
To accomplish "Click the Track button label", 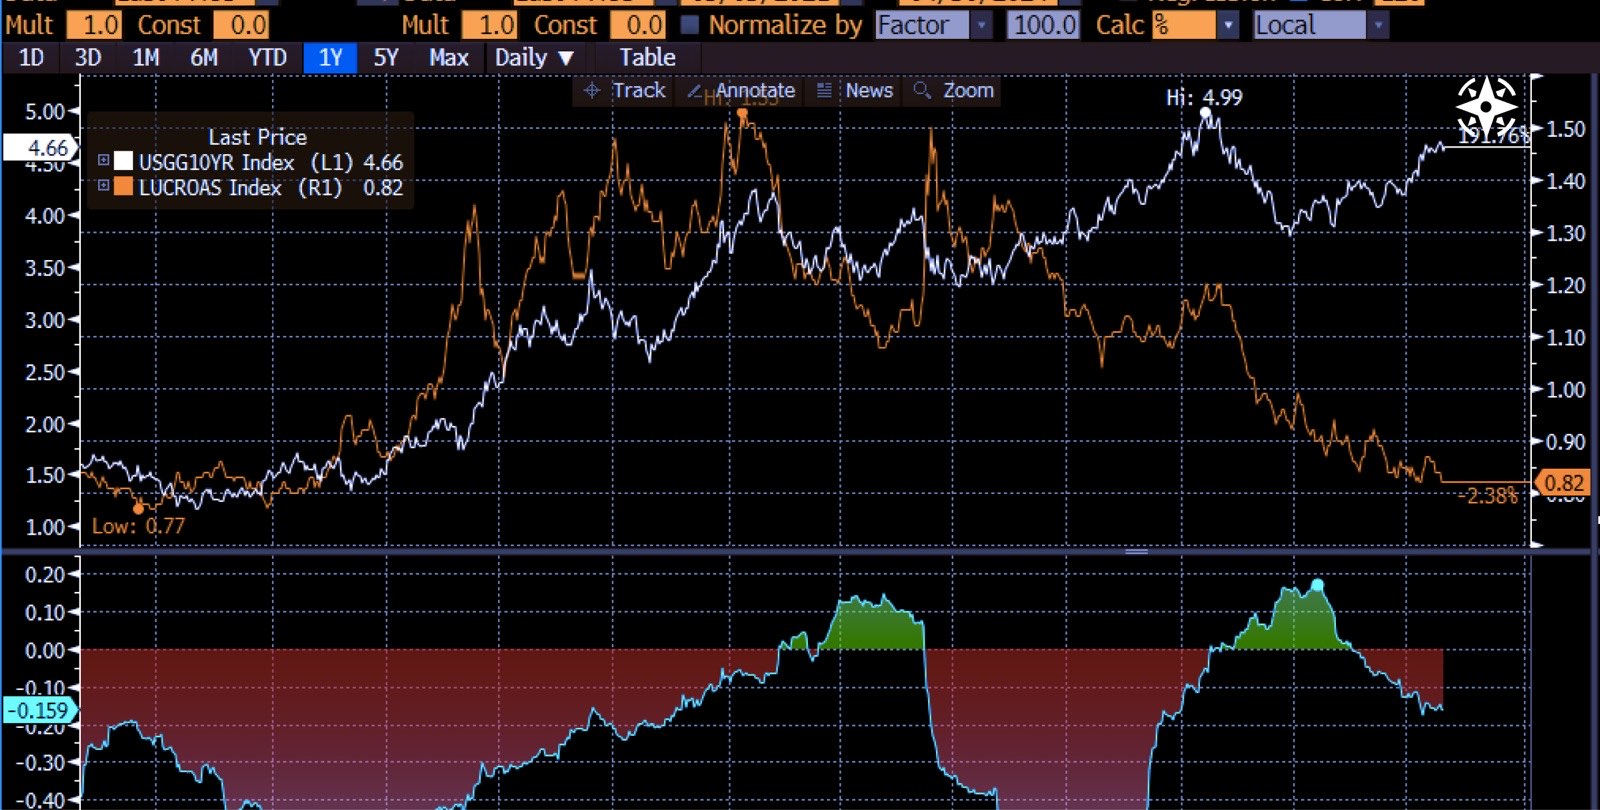I will [638, 90].
